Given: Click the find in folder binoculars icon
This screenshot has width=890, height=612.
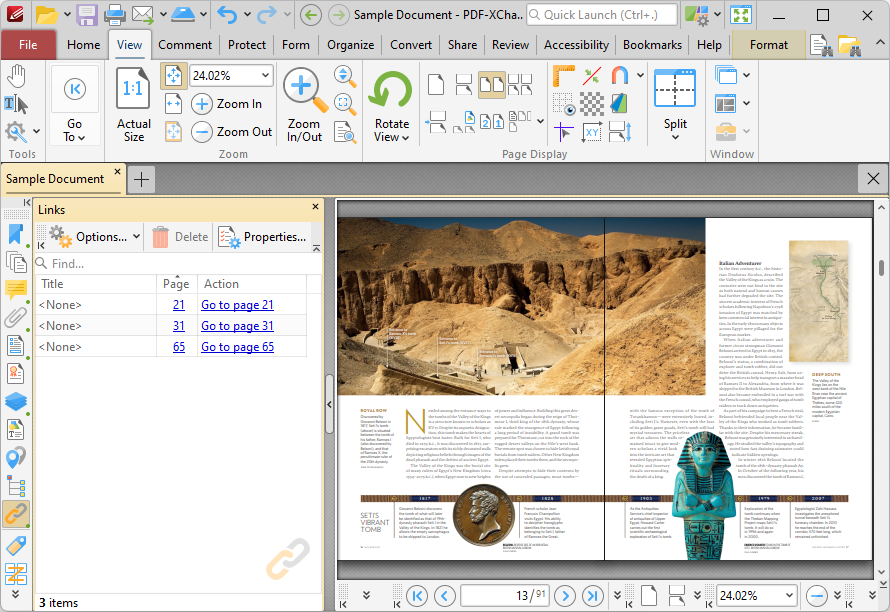Looking at the screenshot, I should [x=849, y=45].
